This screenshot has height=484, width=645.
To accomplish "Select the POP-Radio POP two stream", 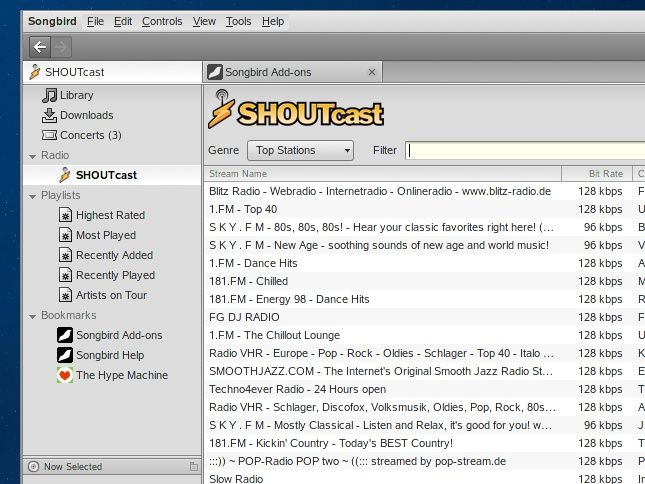I will click(425, 461).
